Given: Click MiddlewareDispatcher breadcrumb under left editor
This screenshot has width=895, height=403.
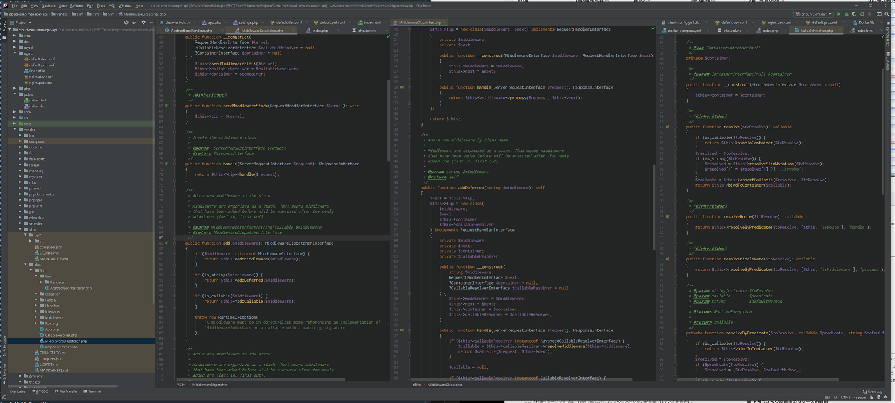Looking at the screenshot, I should 209,385.
